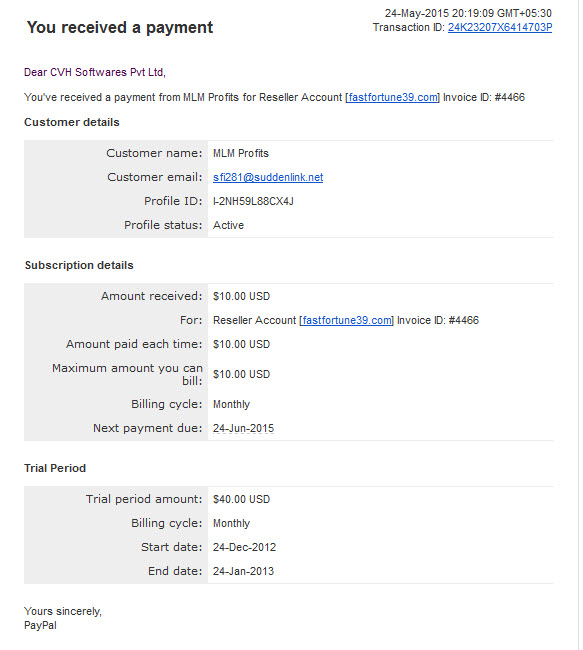Screen dimensions: 583x650
Task: Click the Next payment due date 24-Jun-2015
Action: pyautogui.click(x=243, y=428)
